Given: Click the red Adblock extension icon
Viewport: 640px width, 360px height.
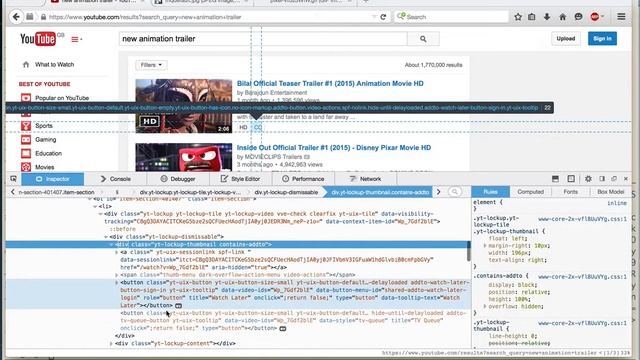Looking at the screenshot, I should point(595,17).
